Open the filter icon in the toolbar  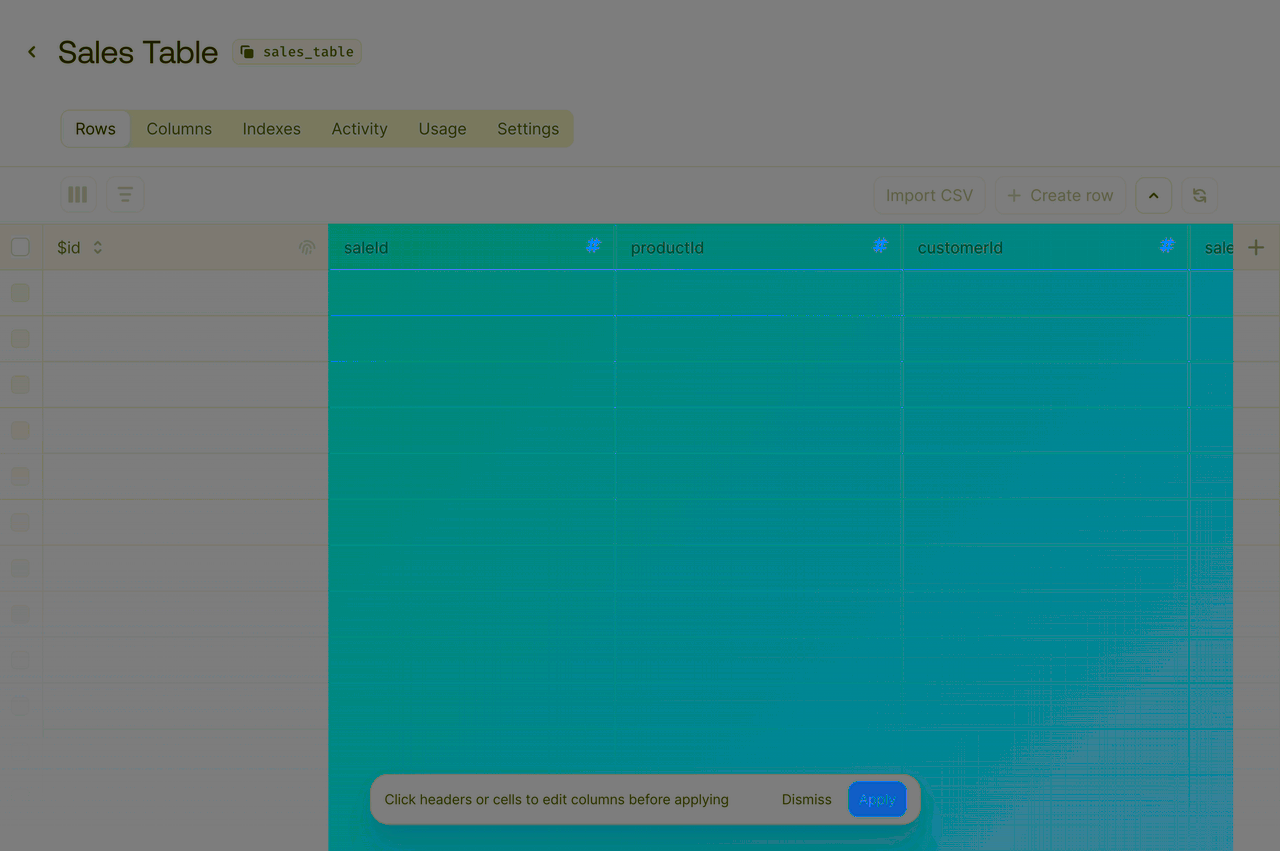124,194
